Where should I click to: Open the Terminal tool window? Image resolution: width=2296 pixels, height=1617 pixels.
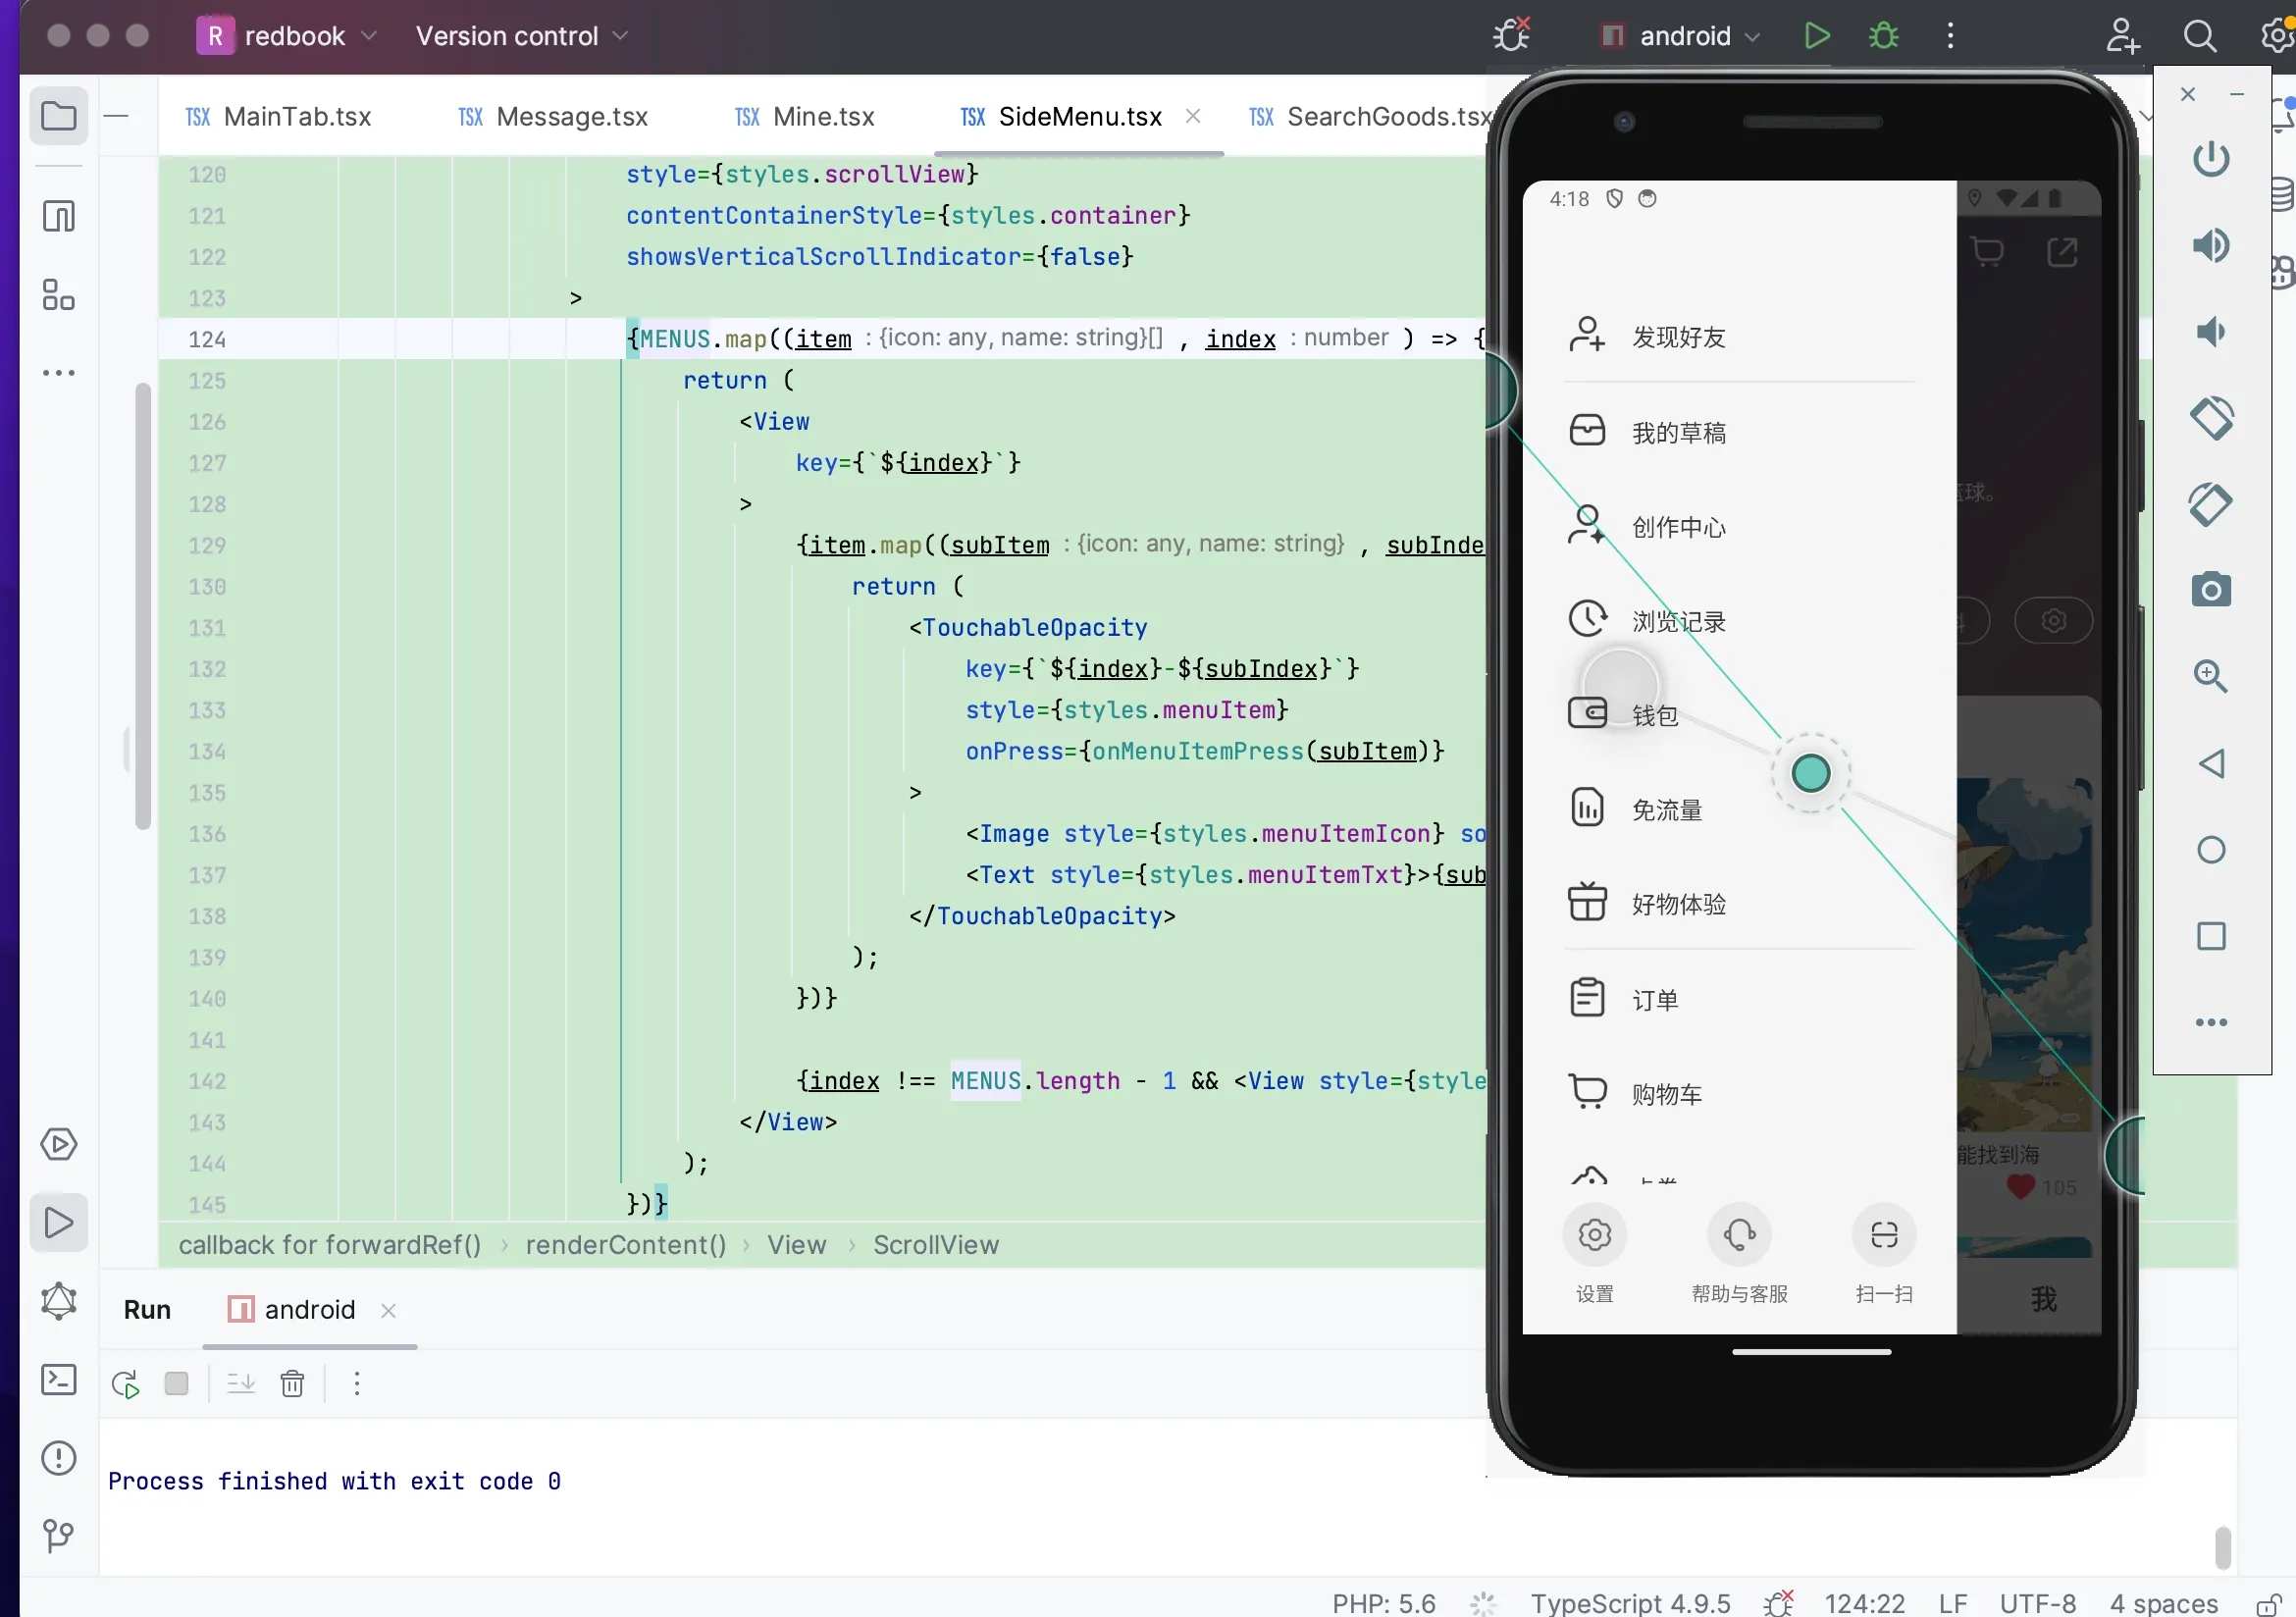(x=58, y=1380)
